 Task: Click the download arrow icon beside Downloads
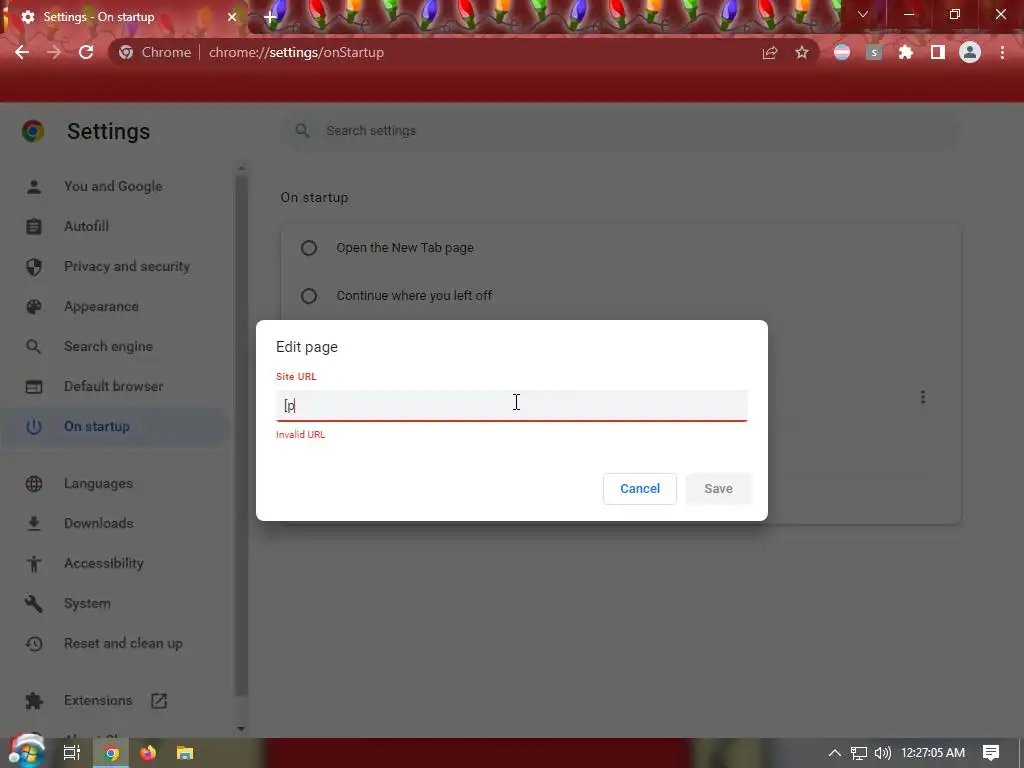34,523
